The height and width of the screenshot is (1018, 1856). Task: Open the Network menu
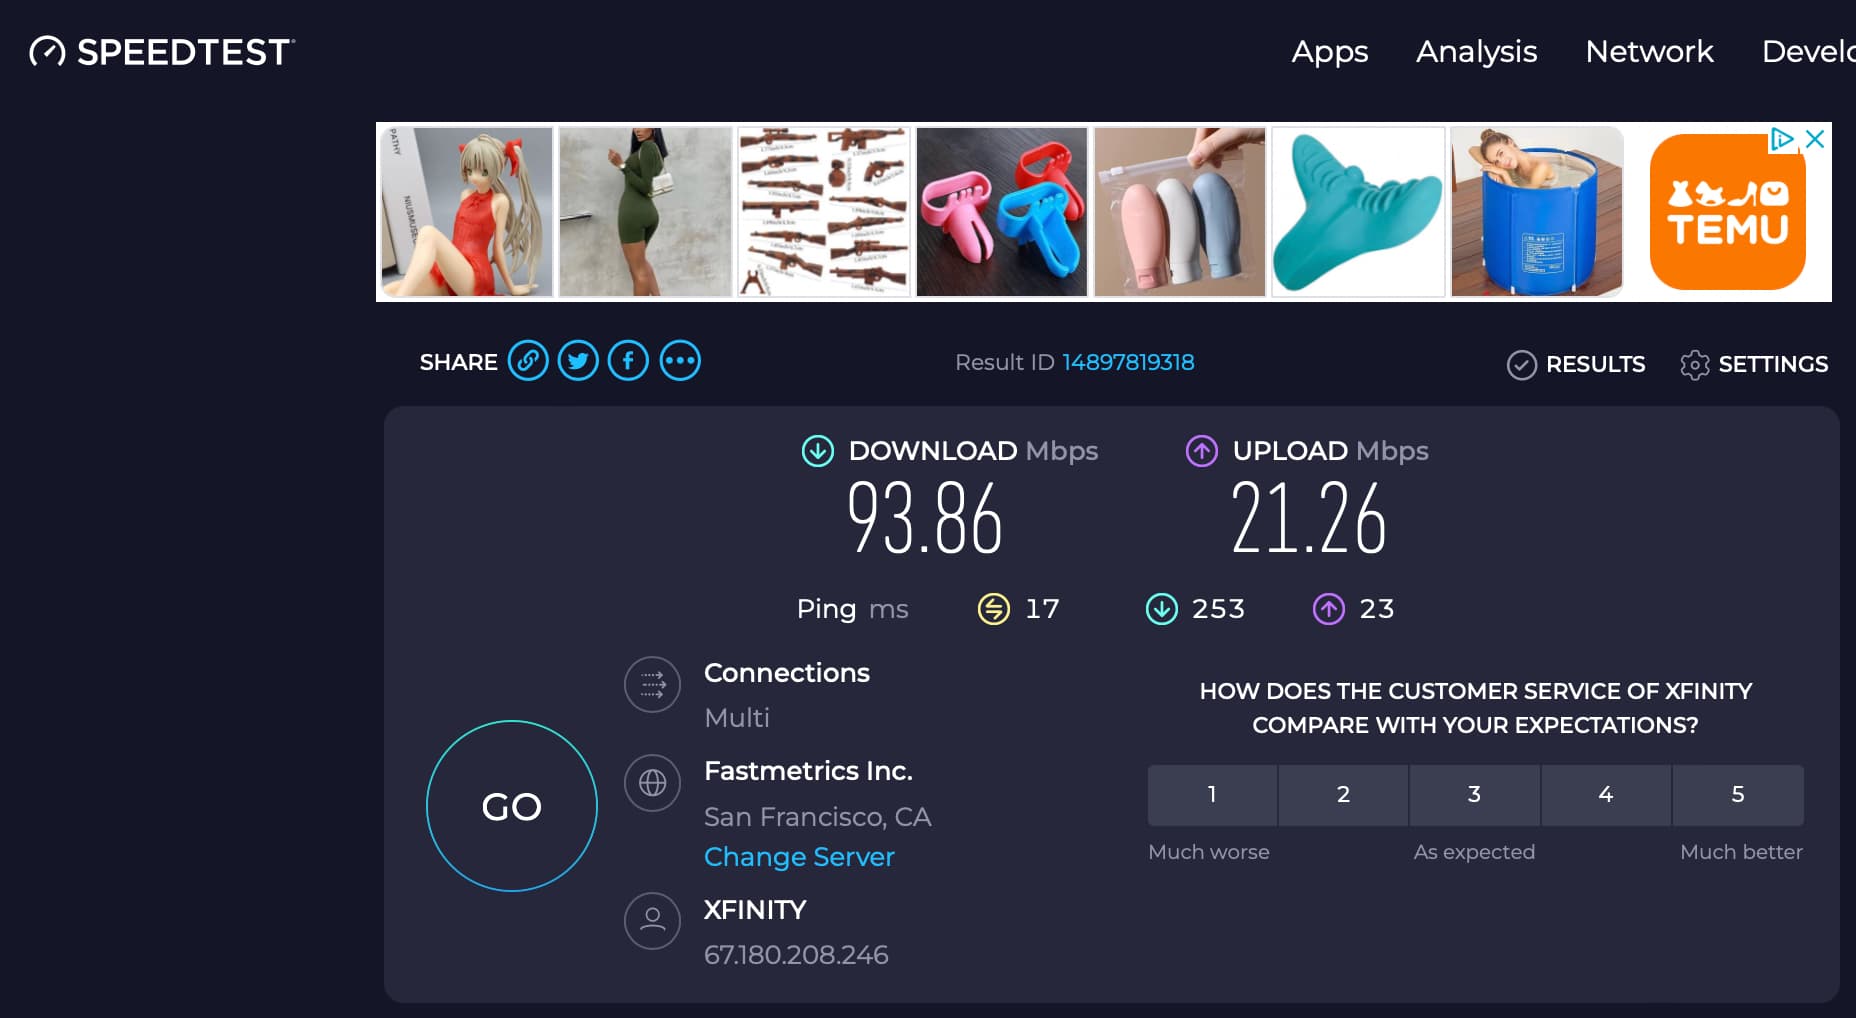(x=1649, y=52)
